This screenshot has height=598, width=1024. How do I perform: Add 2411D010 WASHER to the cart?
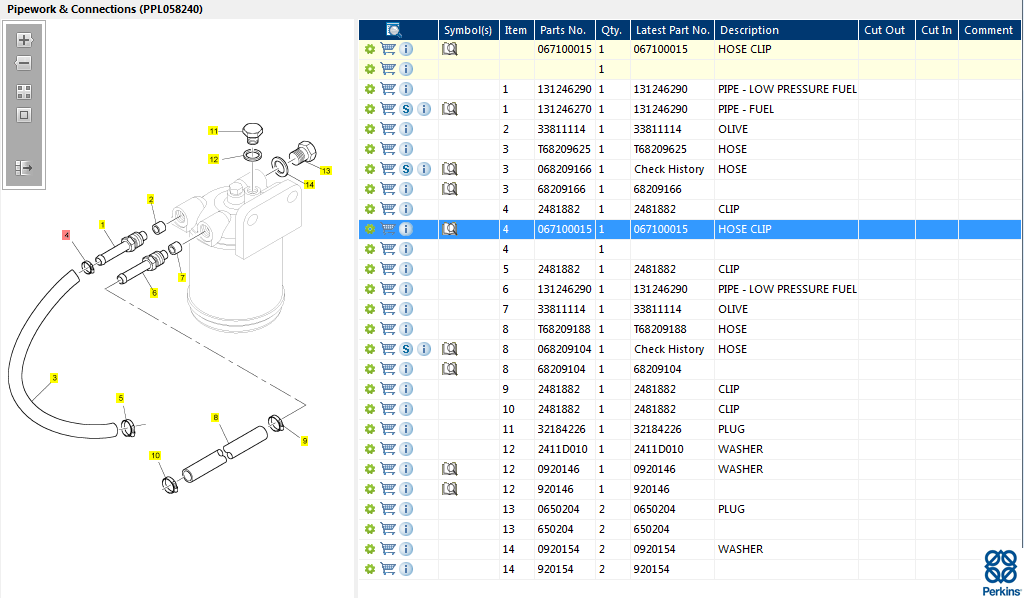point(388,448)
